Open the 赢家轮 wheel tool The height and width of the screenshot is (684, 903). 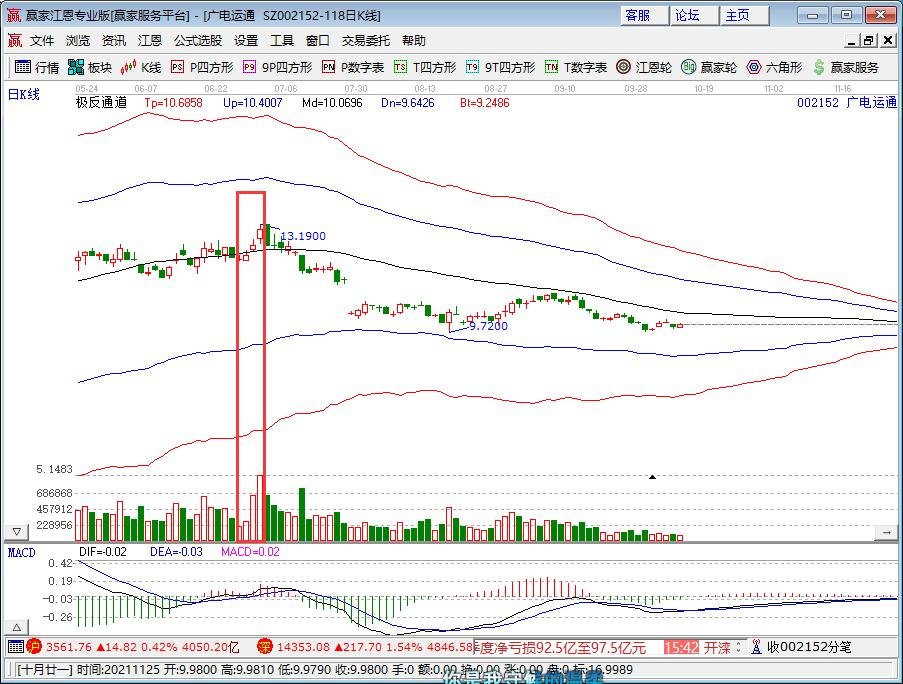tap(709, 68)
